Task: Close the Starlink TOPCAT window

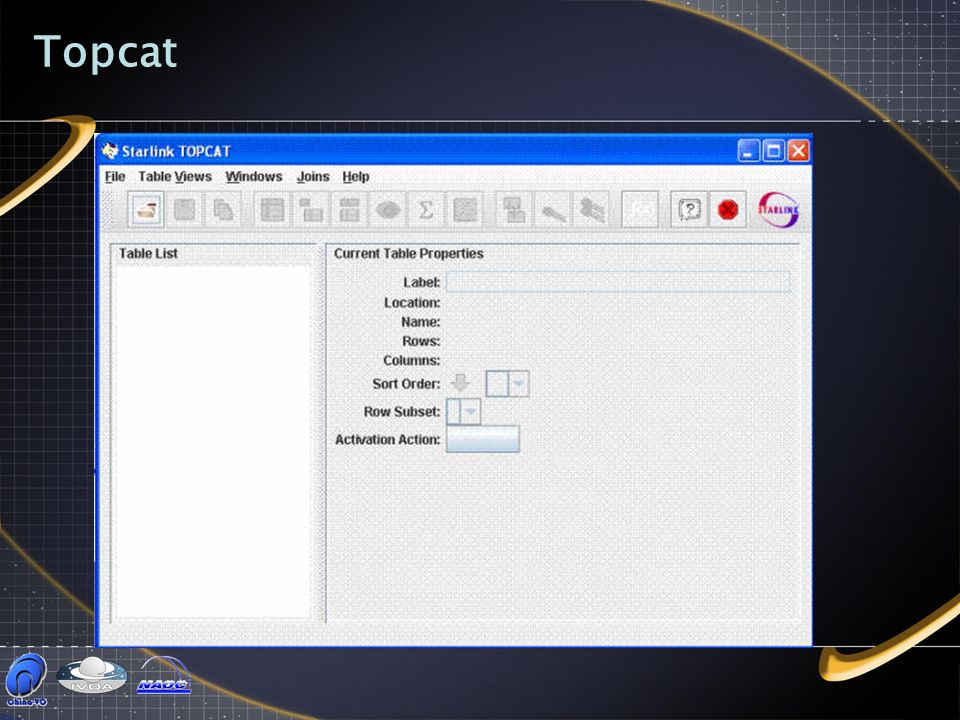Action: (798, 151)
